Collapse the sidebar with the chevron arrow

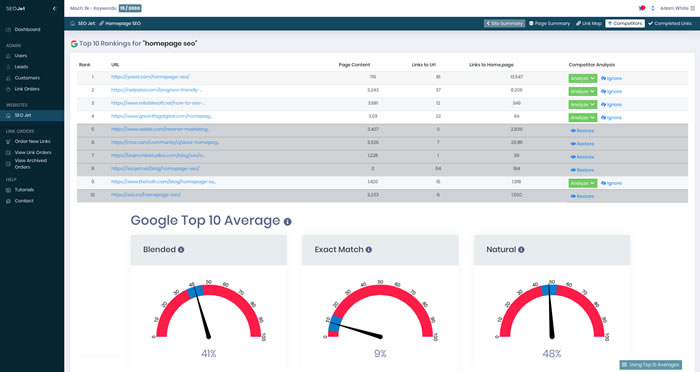tap(54, 8)
